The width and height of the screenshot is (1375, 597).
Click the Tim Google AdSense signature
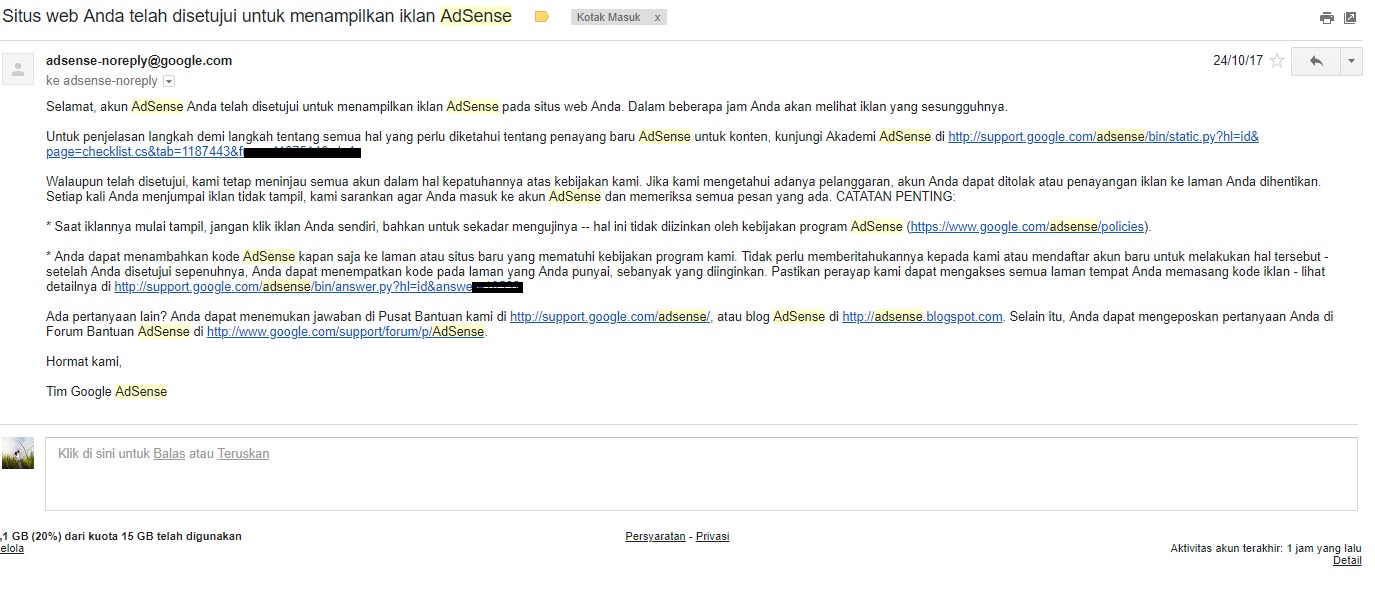(107, 392)
